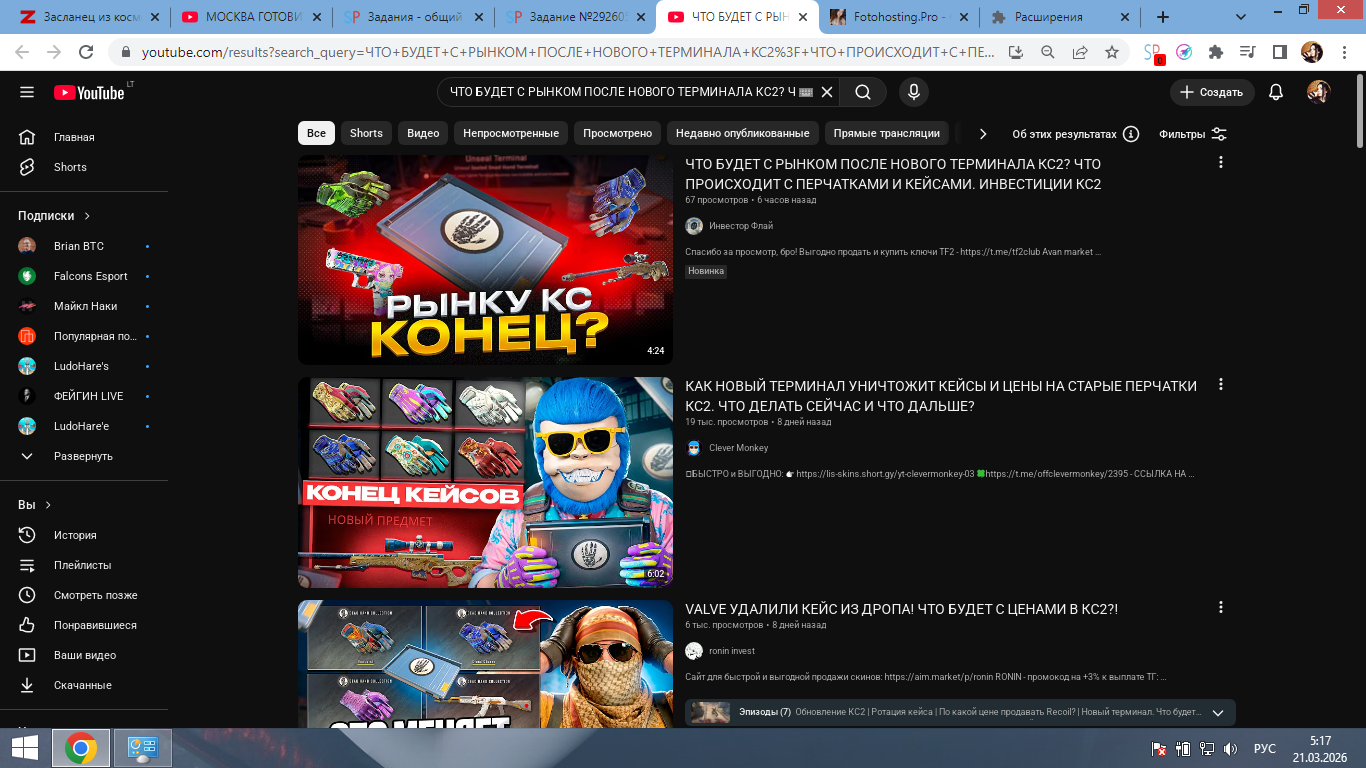Open Плейлисты in the sidebar
Screen dimensions: 1366x768
84,565
